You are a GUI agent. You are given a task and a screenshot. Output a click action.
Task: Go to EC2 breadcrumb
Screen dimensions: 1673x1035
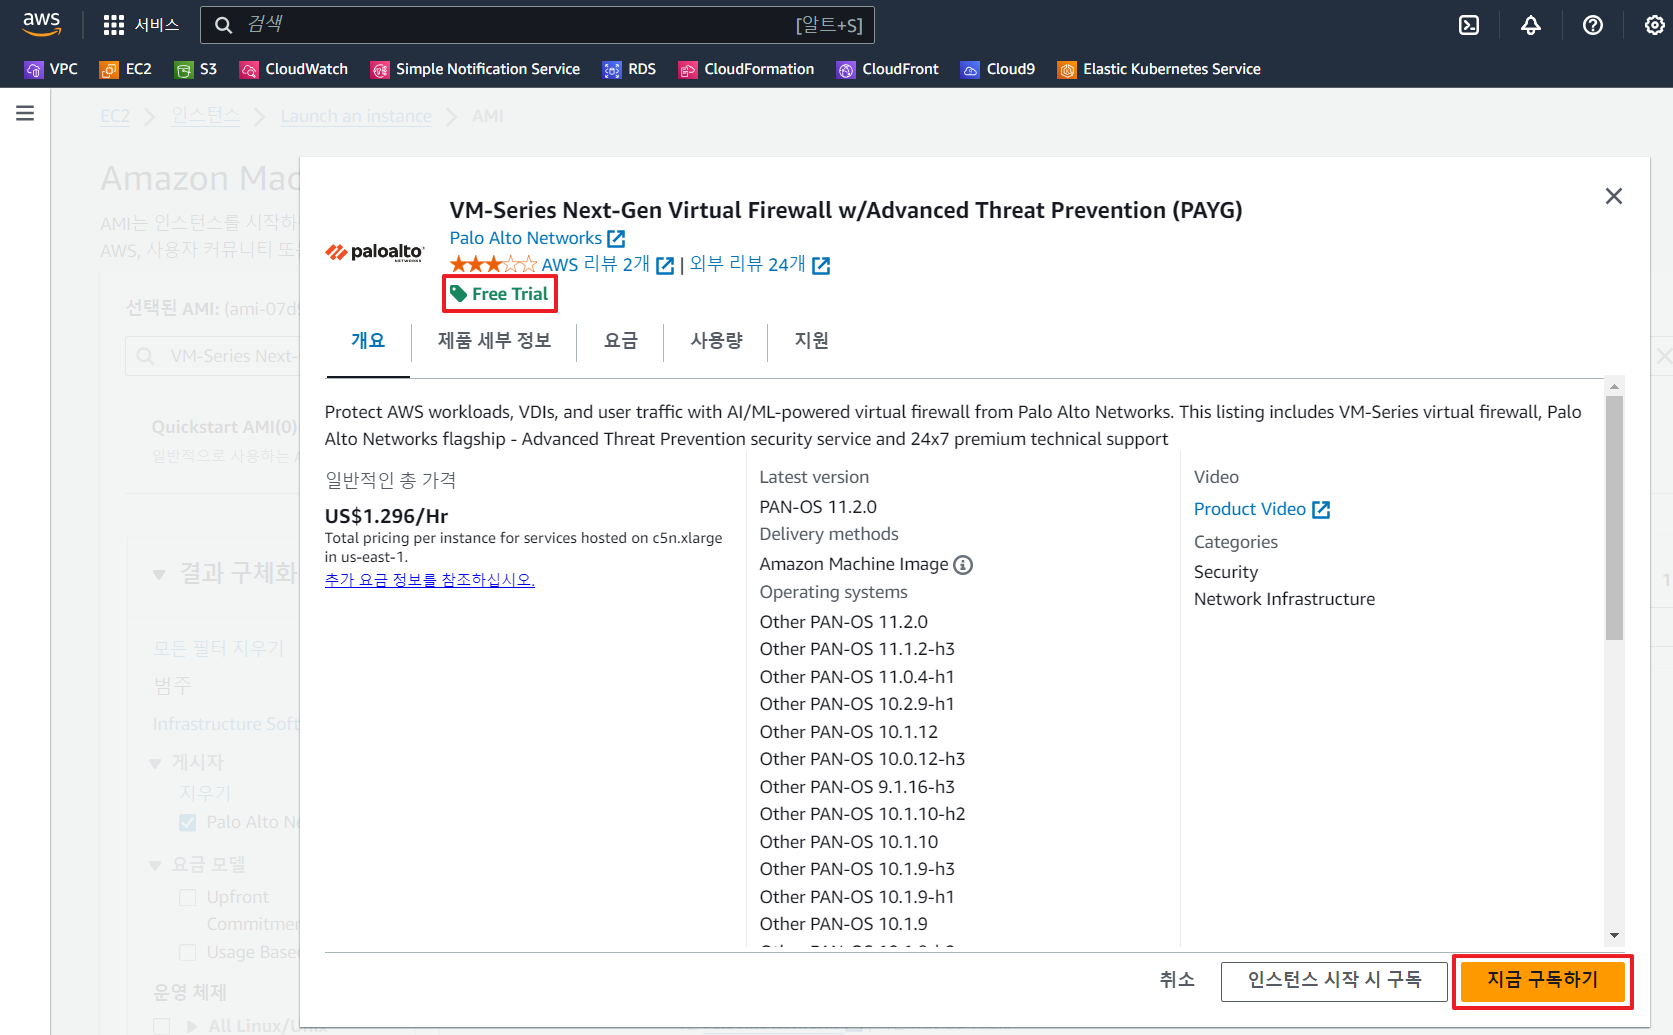pyautogui.click(x=115, y=116)
